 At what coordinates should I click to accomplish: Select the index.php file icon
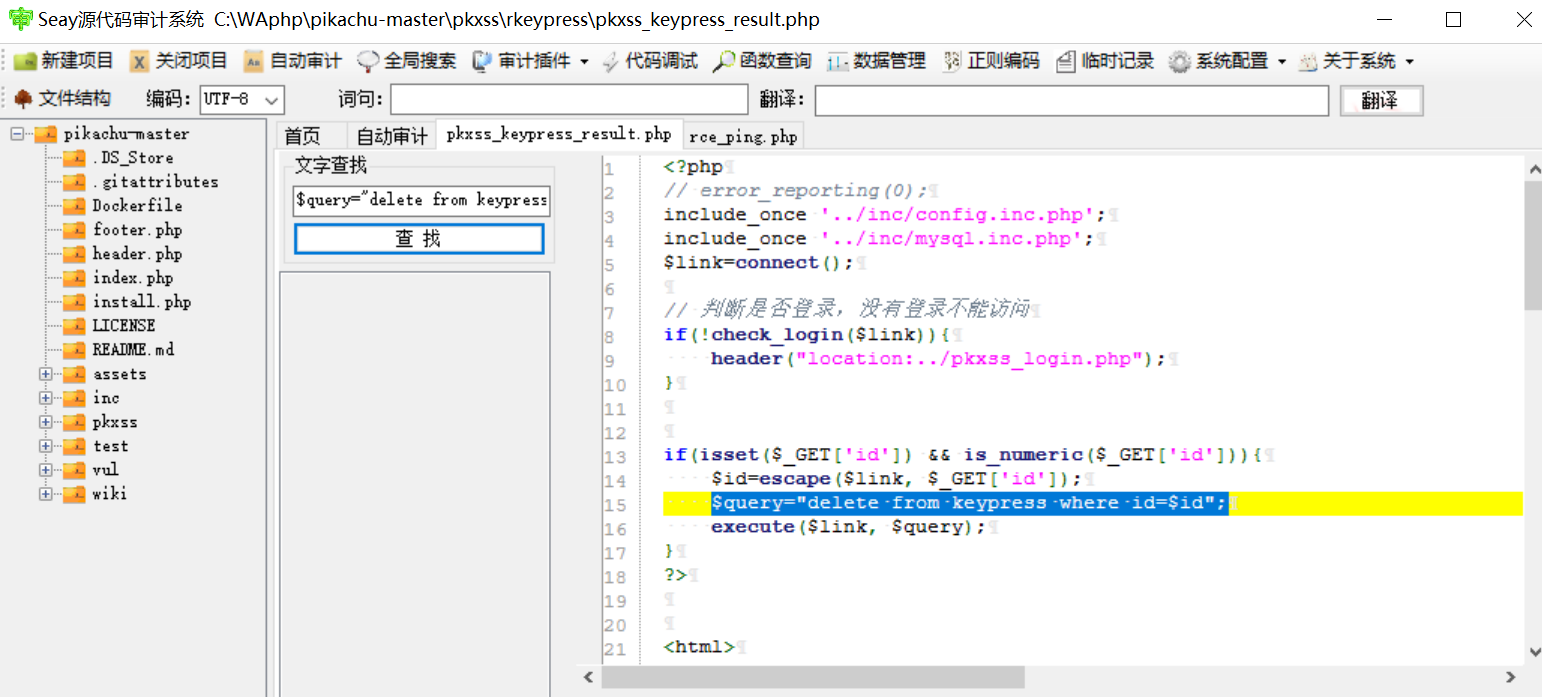pyautogui.click(x=74, y=278)
